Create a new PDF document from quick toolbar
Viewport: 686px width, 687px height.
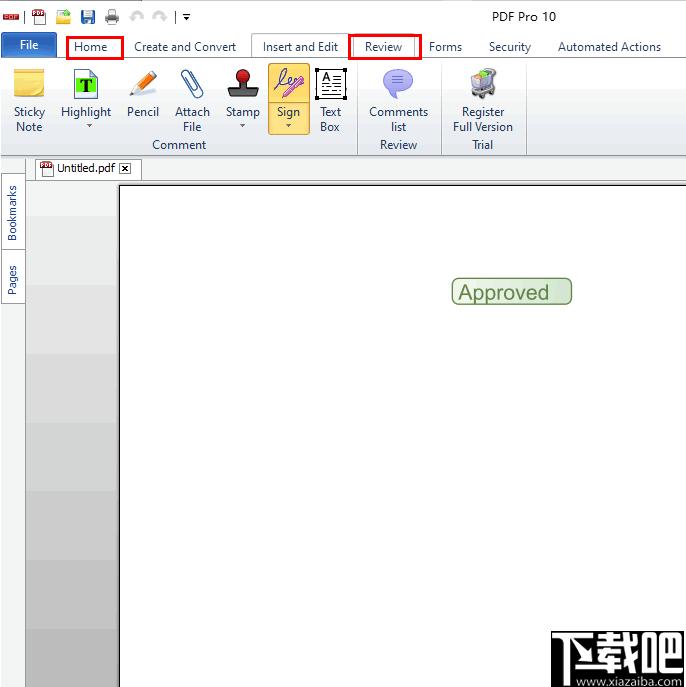click(x=39, y=17)
